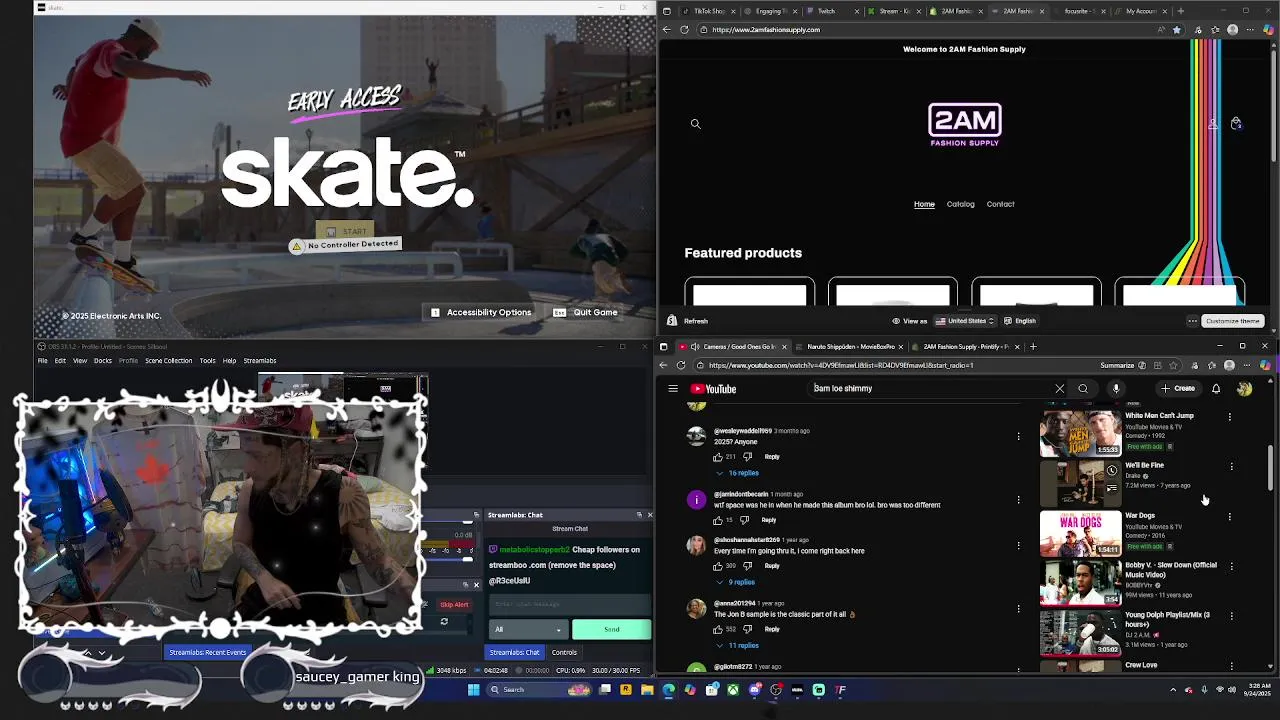Click the 2AM Fashion Supply logo

pyautogui.click(x=964, y=125)
